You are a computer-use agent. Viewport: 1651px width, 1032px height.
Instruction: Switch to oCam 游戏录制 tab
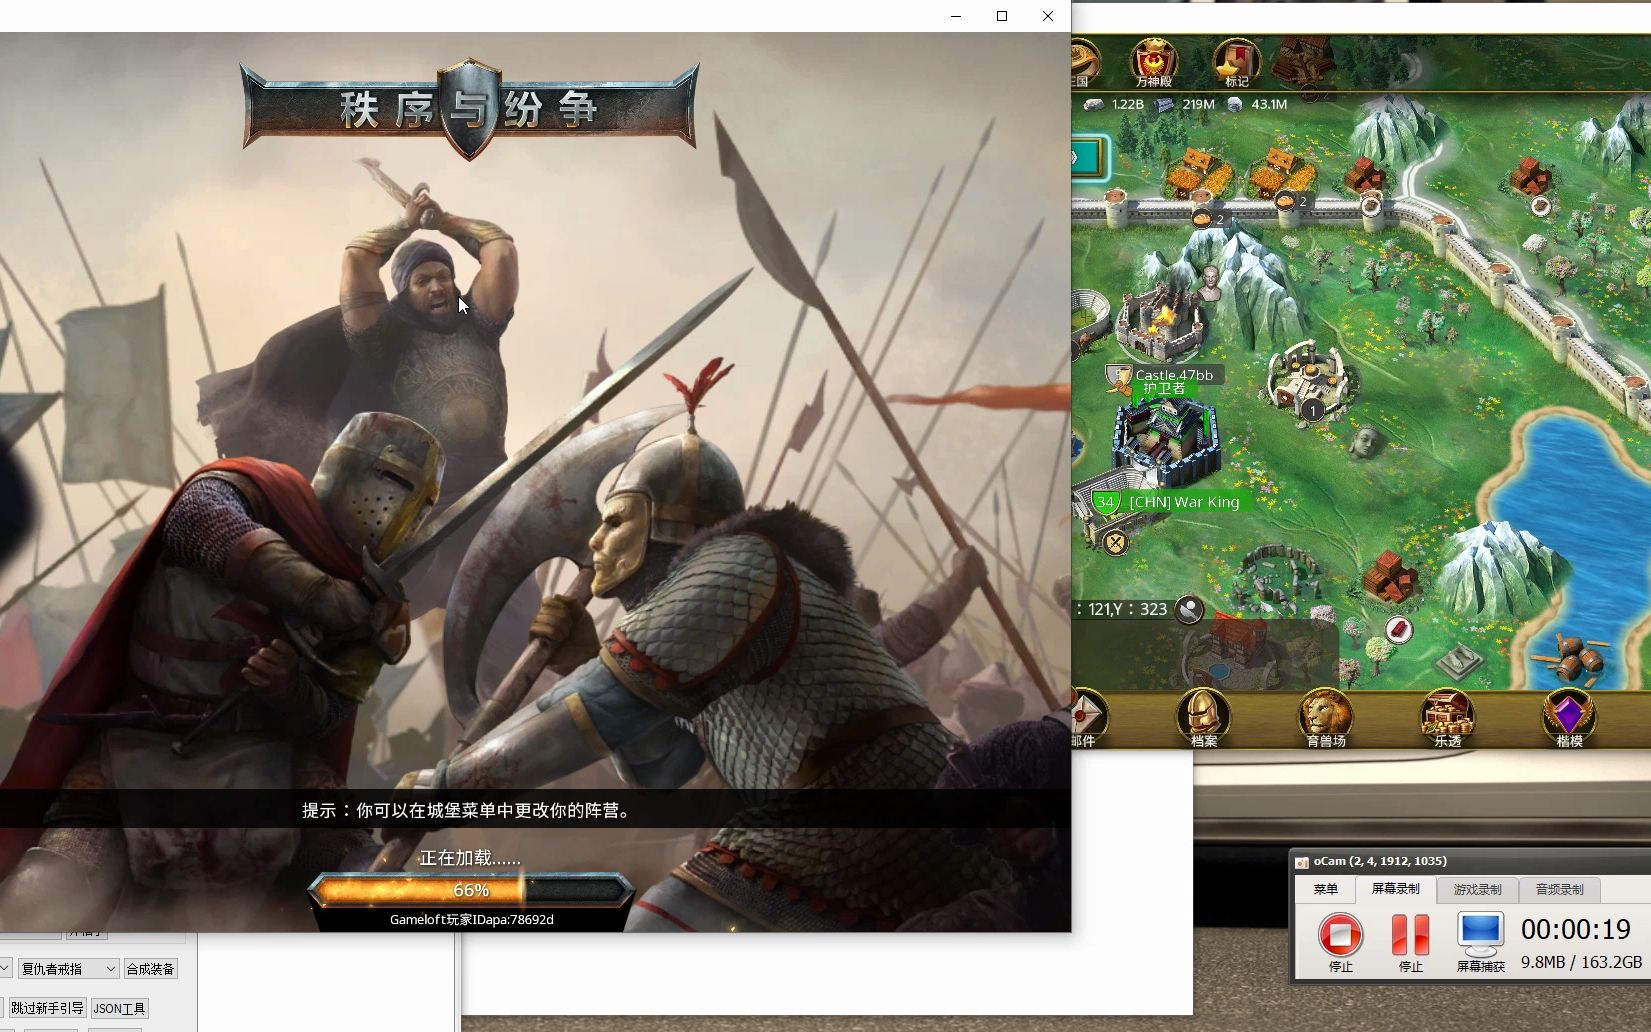1477,889
